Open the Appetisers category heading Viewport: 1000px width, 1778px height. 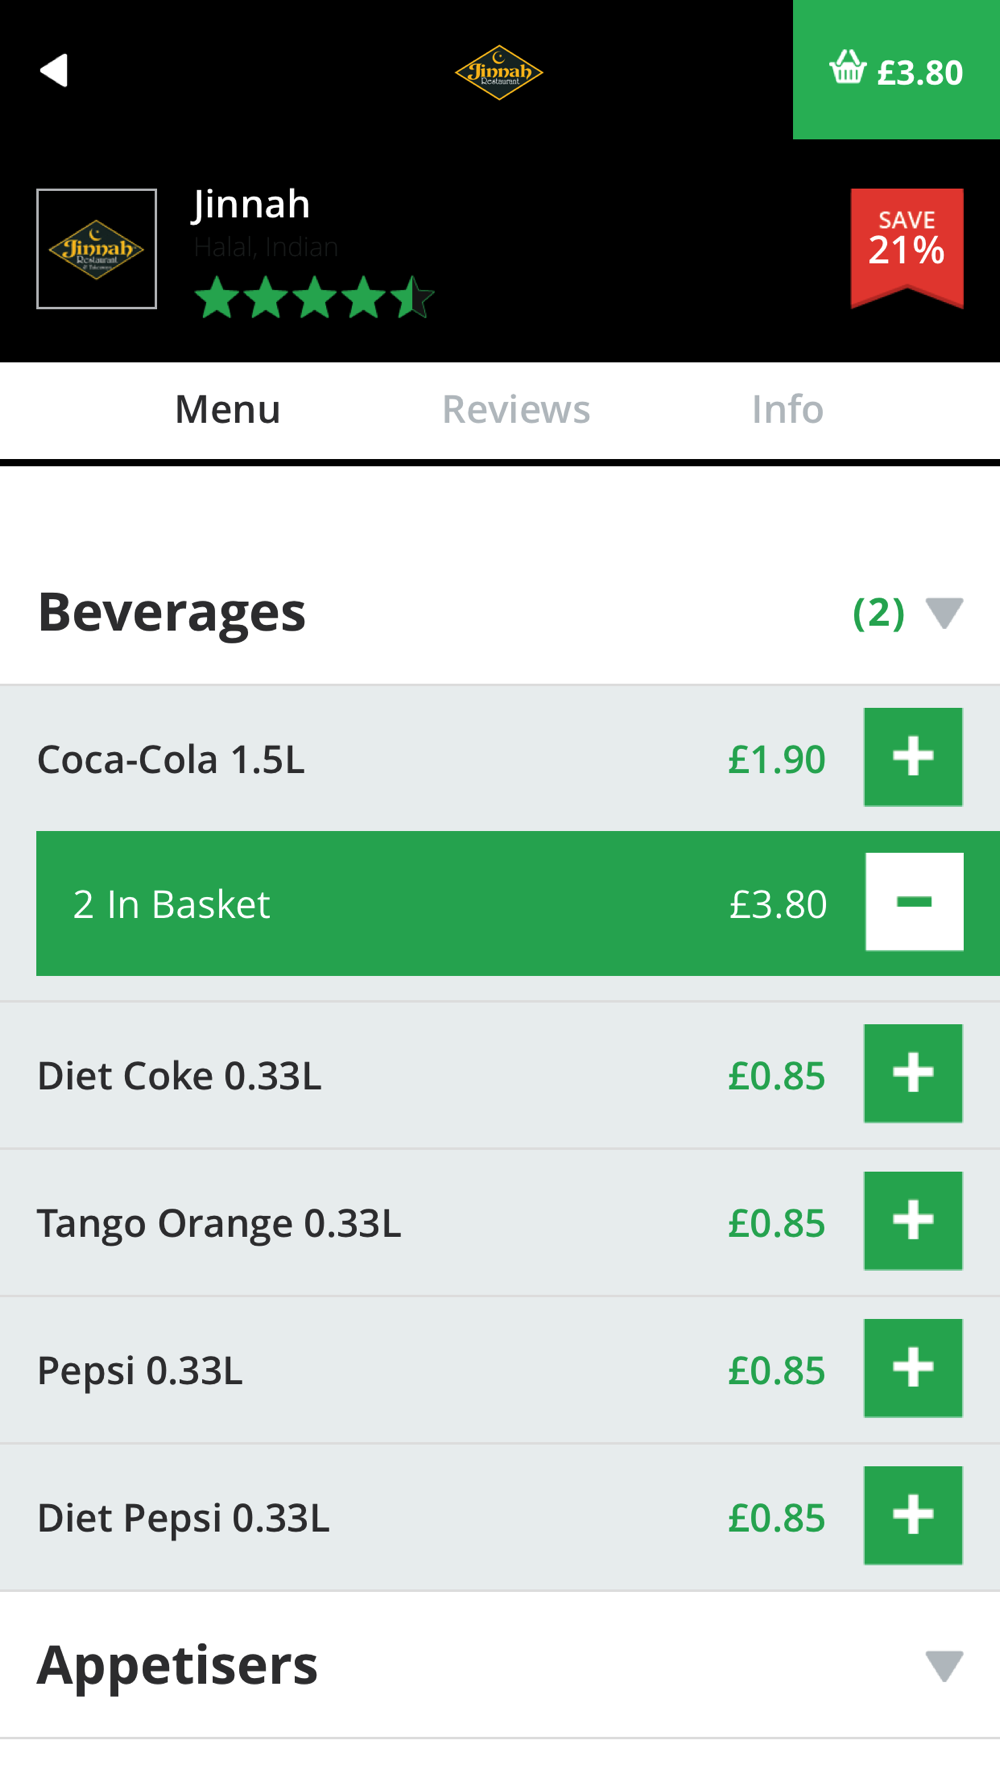click(x=178, y=1665)
